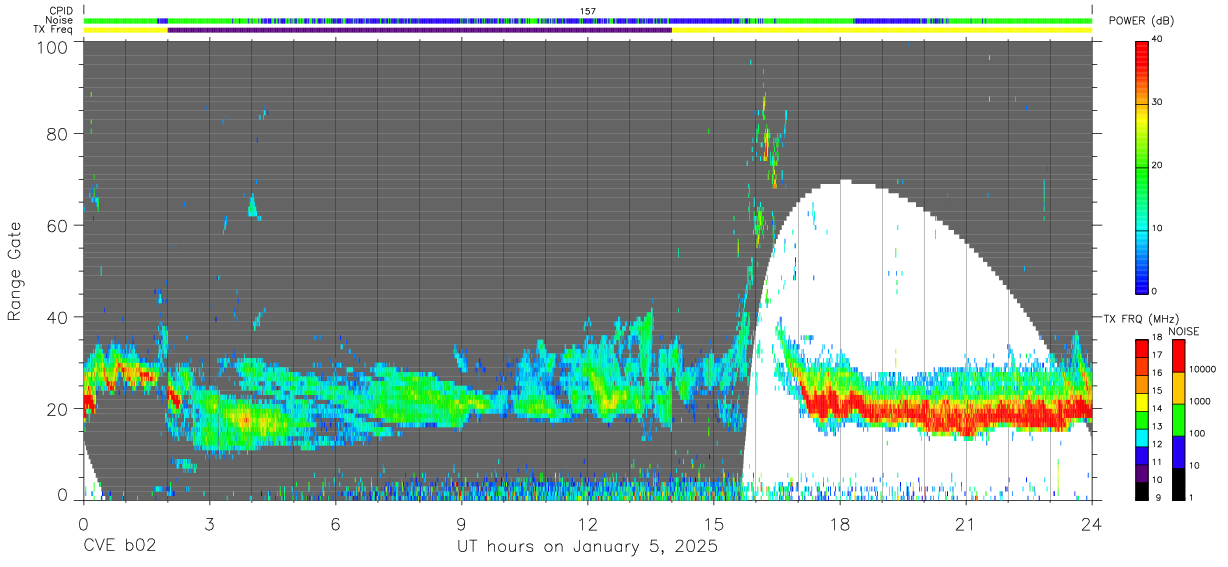
Task: Click x-axis tick label 15
Action: tap(713, 523)
